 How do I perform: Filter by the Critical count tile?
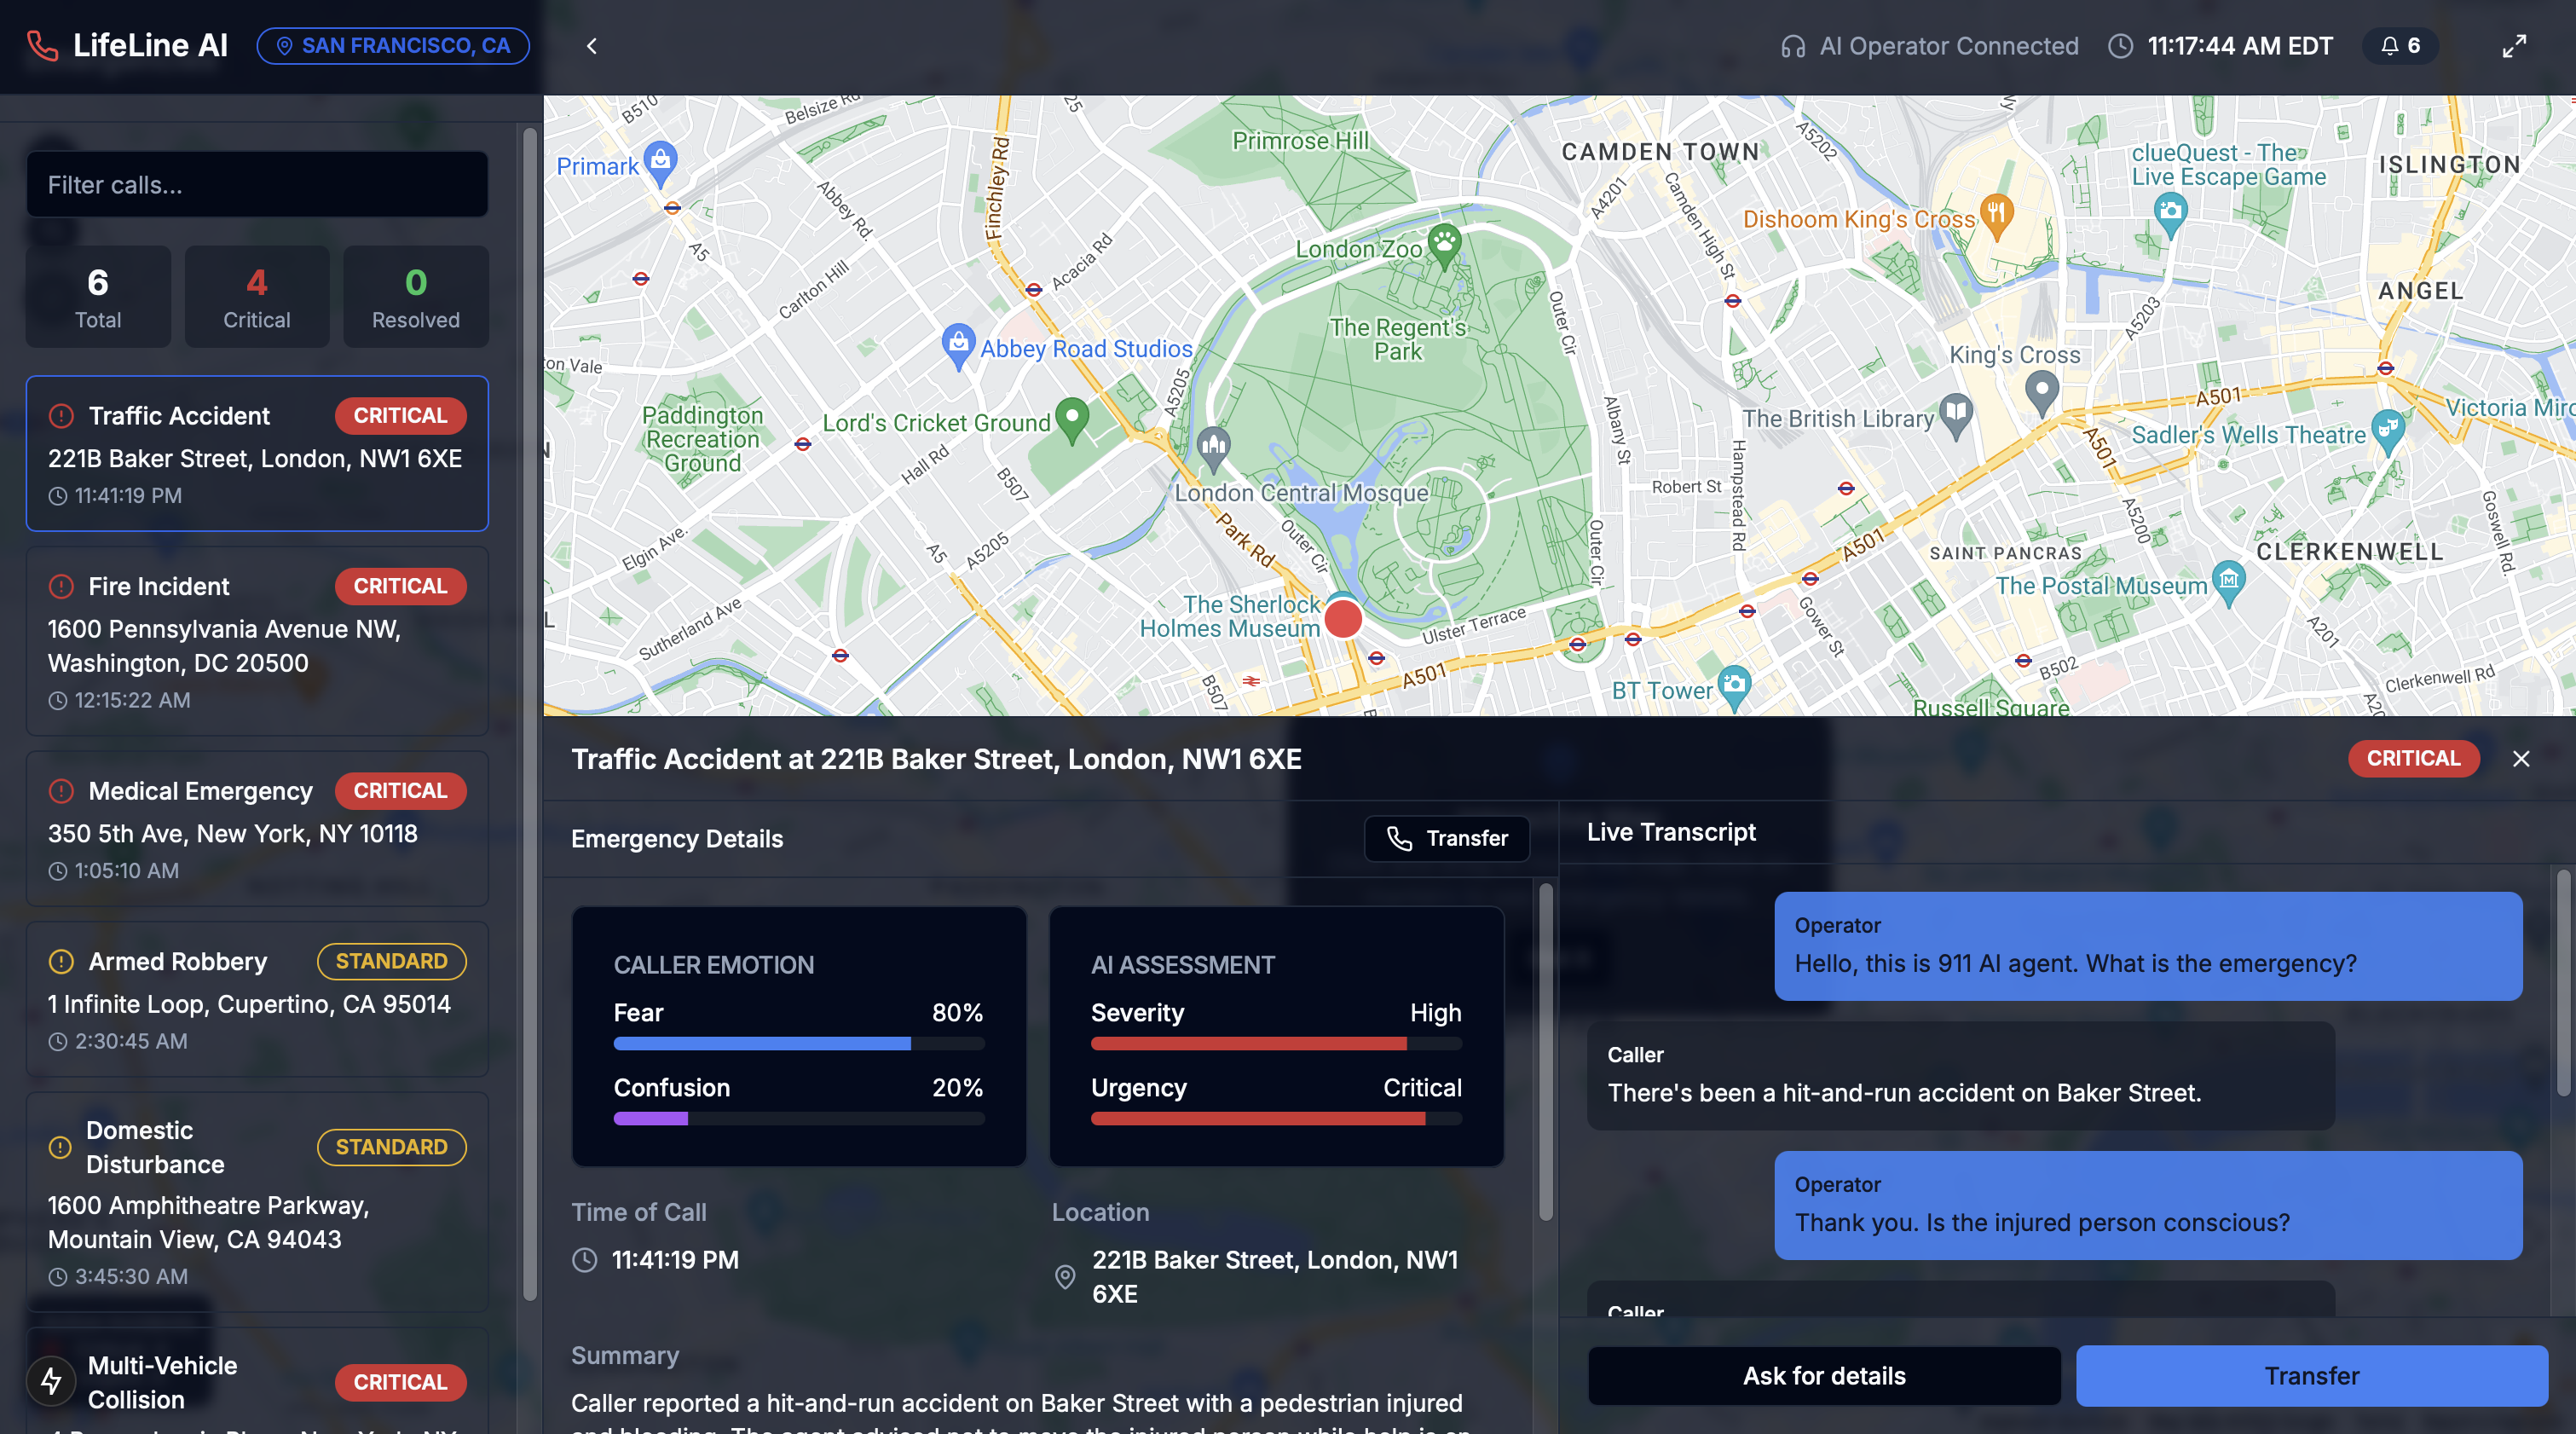257,297
